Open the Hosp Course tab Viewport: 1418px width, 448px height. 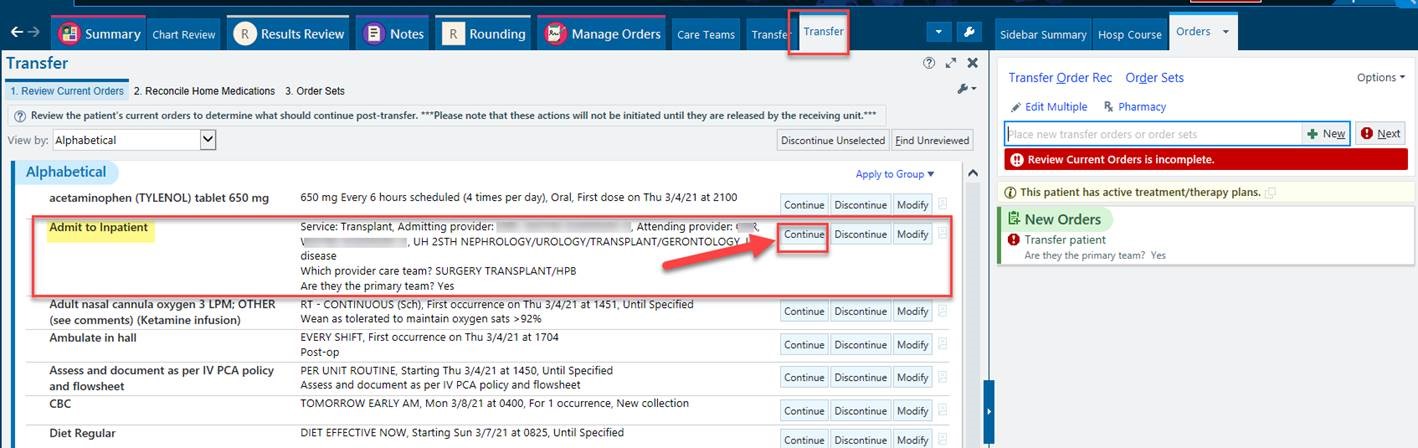(x=1130, y=34)
